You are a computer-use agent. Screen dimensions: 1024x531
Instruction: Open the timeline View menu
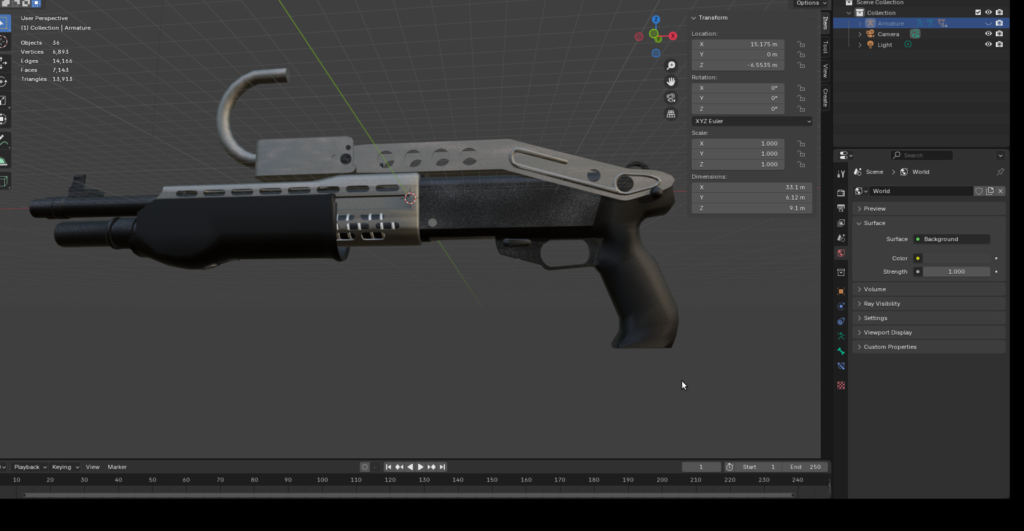pyautogui.click(x=93, y=467)
